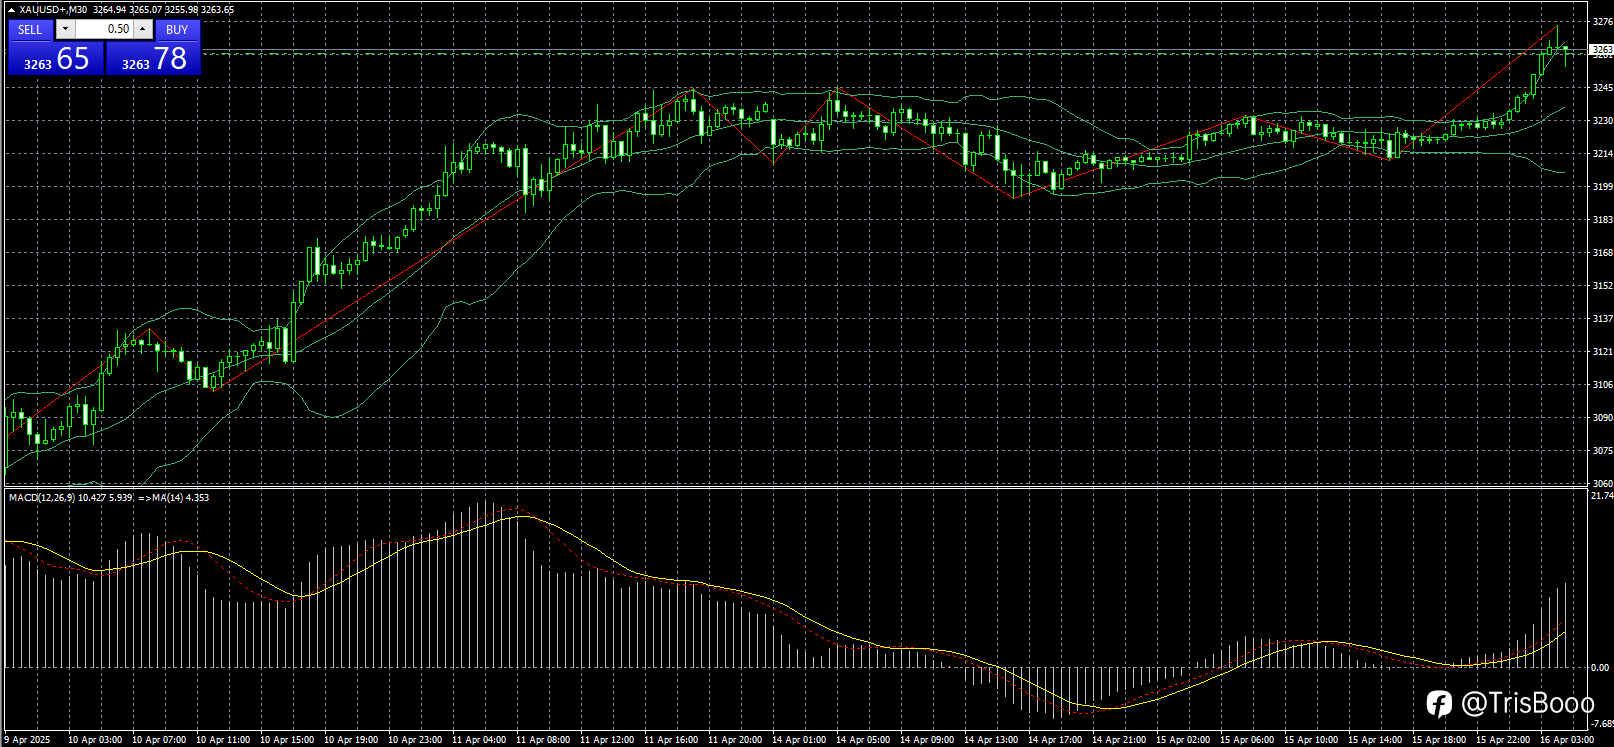
Task: Click the Facebook logo icon
Action: pos(1438,704)
